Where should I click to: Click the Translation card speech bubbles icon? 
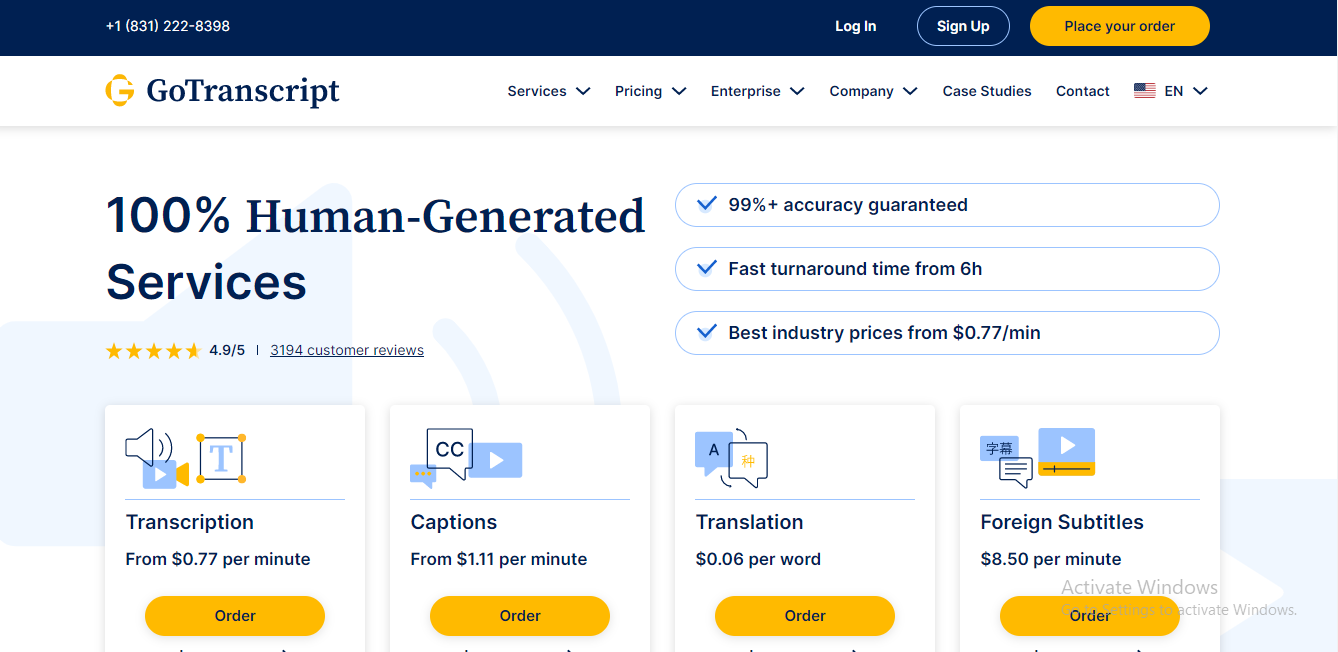point(731,458)
